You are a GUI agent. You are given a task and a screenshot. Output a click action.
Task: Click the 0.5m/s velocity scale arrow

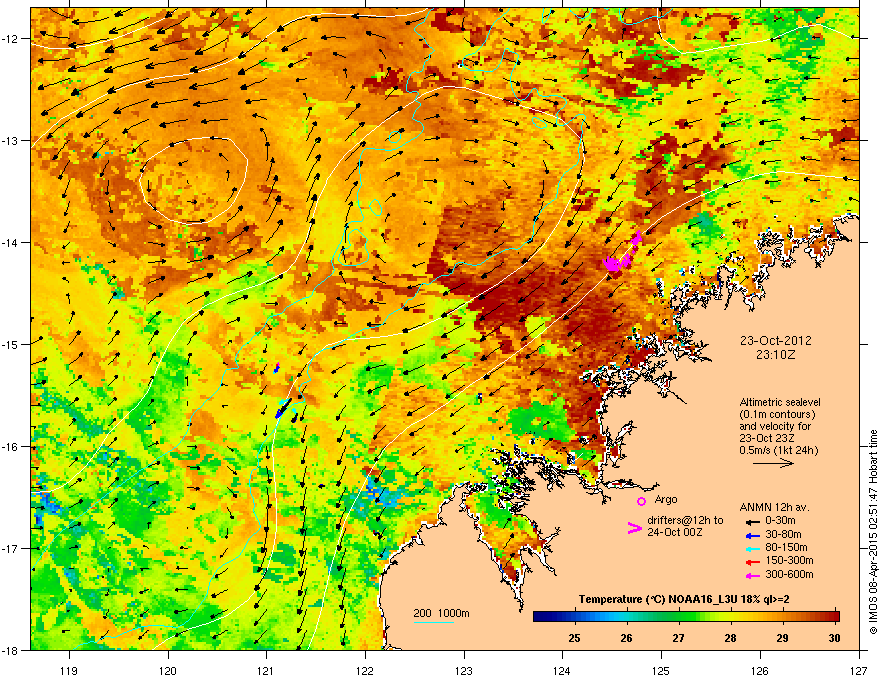773,463
